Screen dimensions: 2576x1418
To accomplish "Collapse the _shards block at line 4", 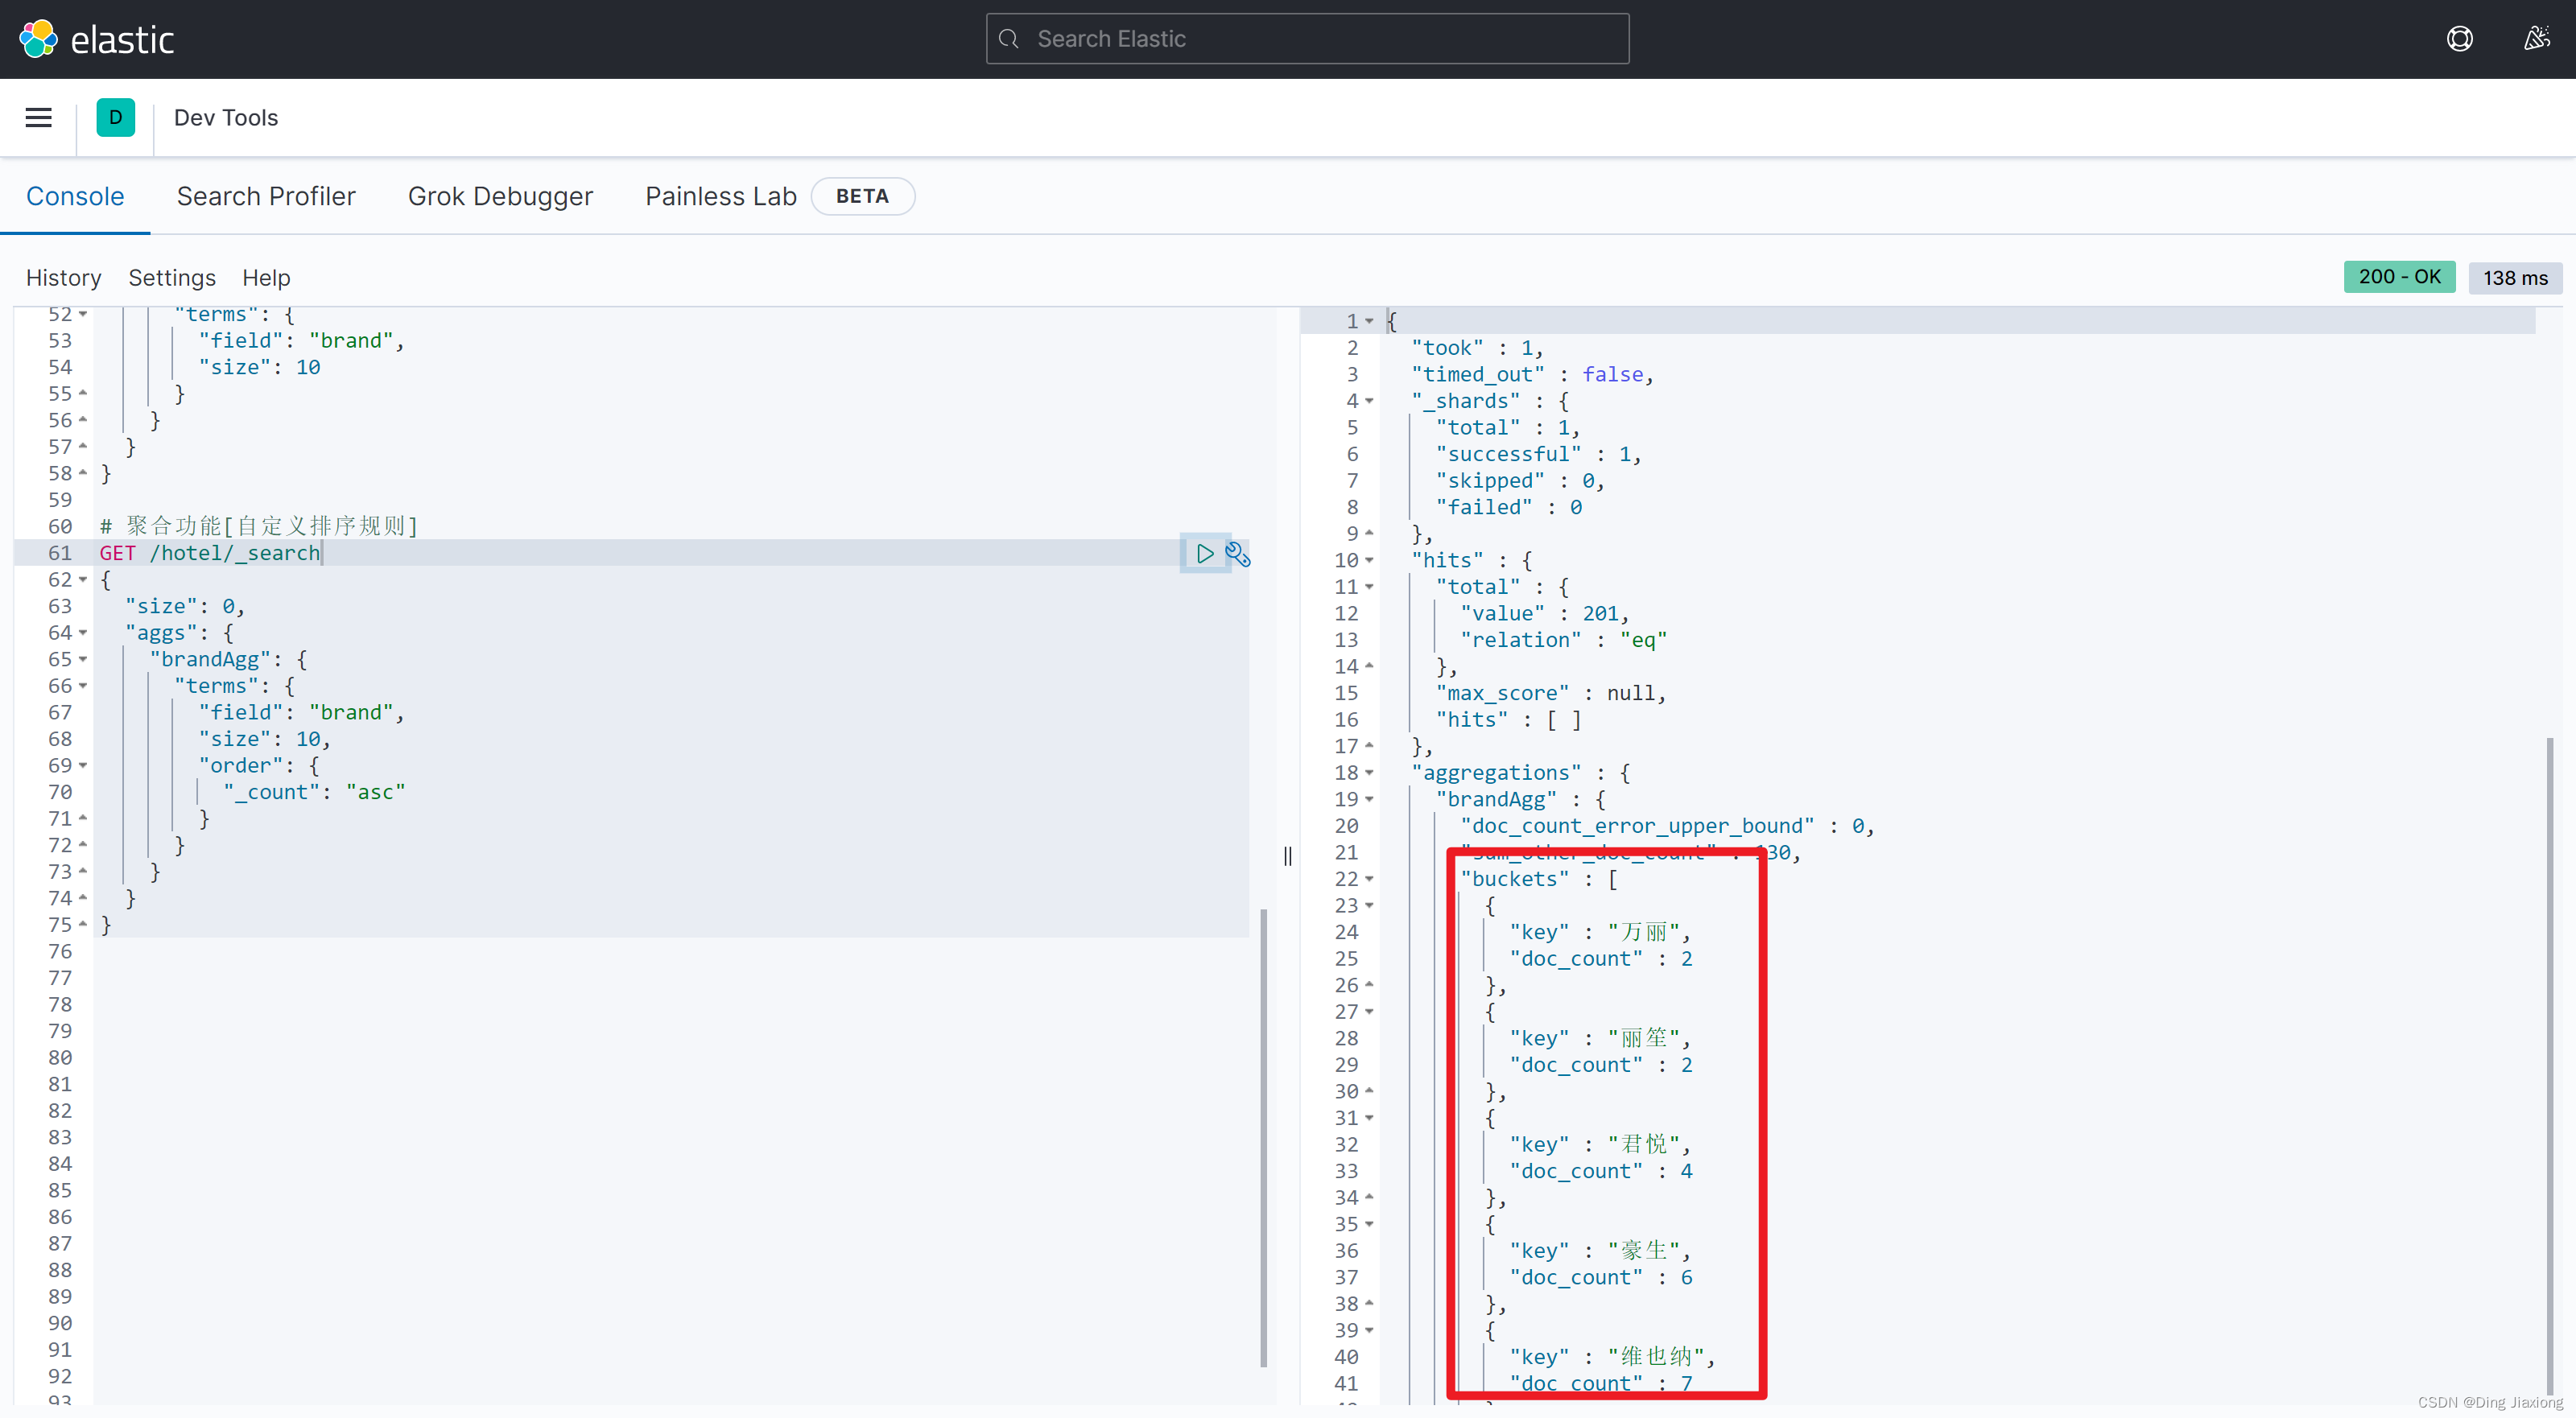I will click(1370, 401).
